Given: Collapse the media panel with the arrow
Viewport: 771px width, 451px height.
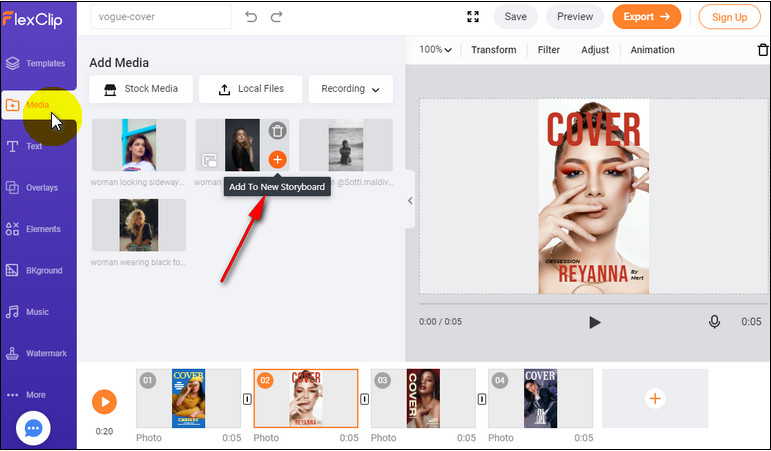Looking at the screenshot, I should pyautogui.click(x=410, y=200).
